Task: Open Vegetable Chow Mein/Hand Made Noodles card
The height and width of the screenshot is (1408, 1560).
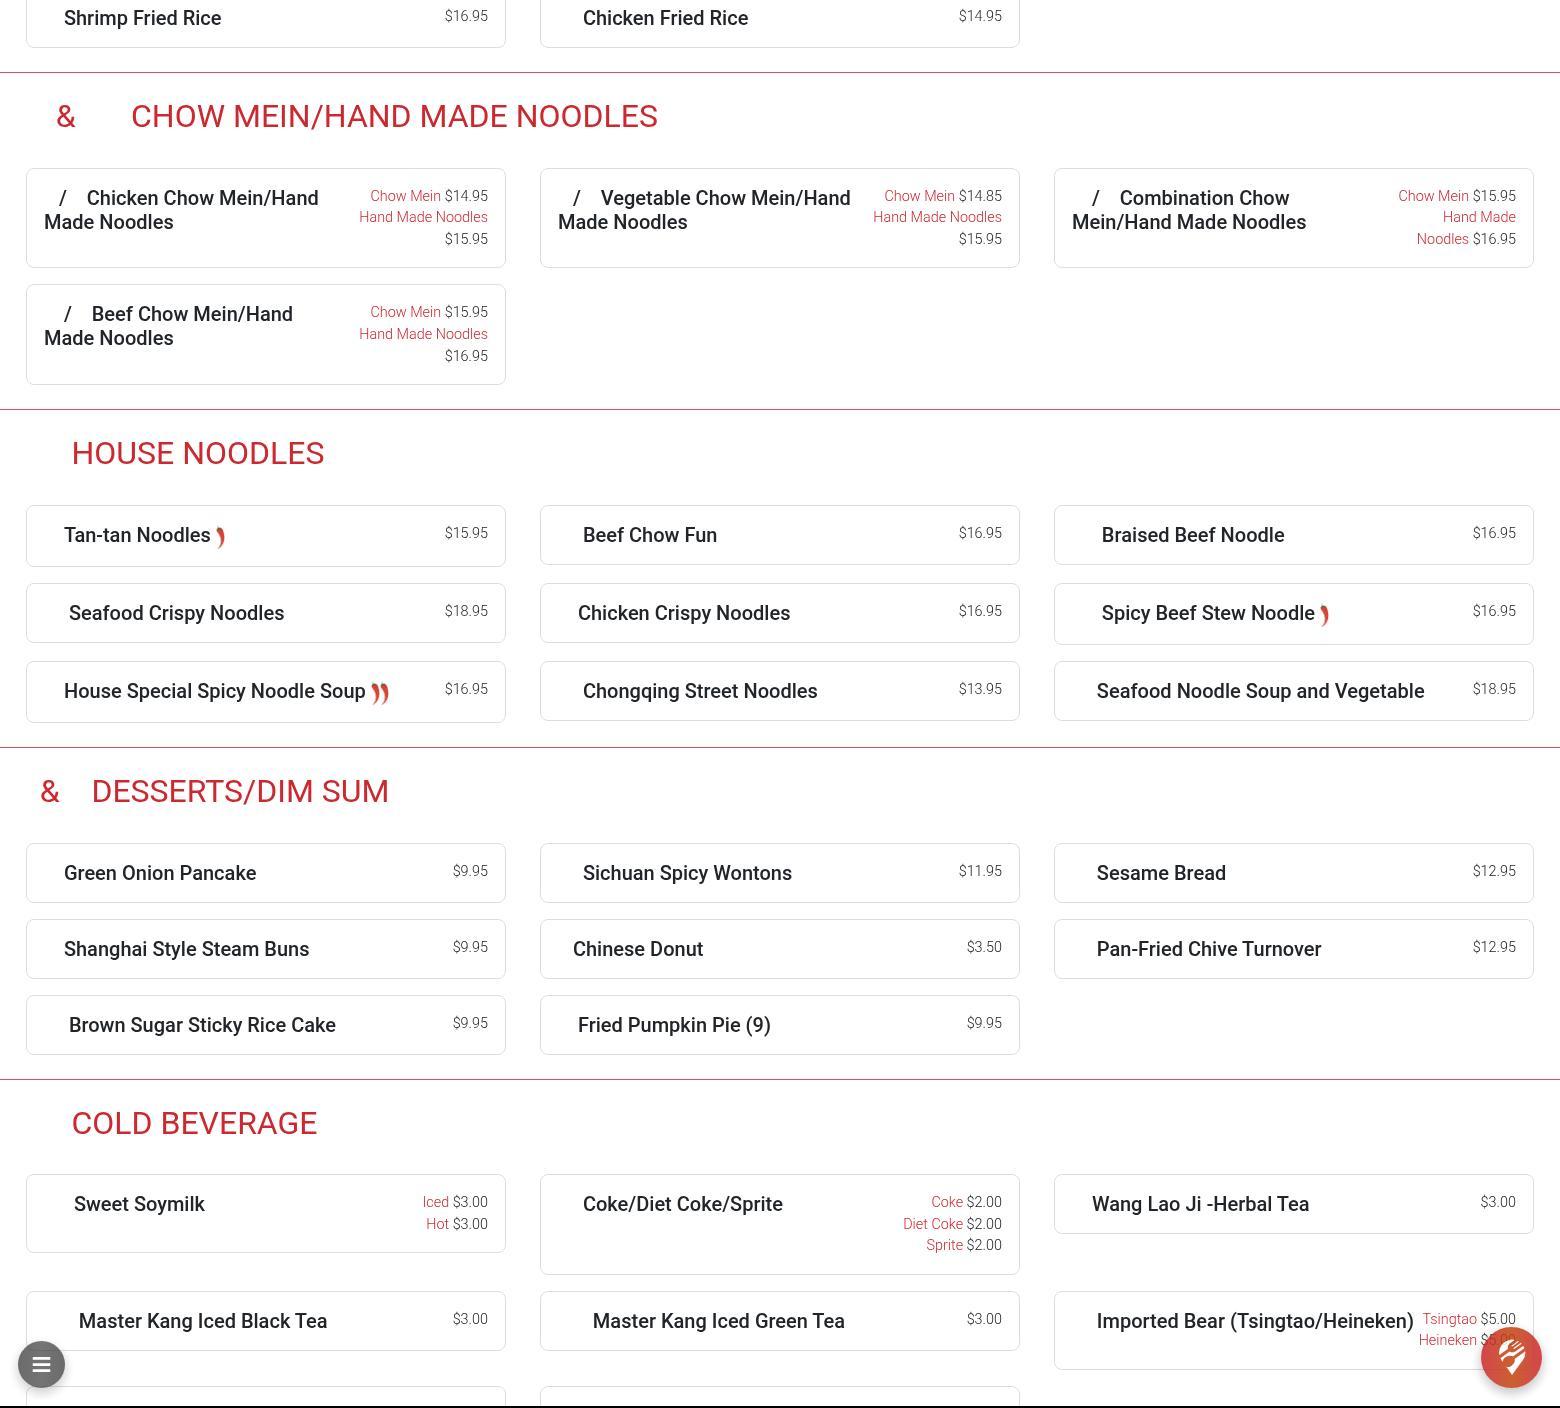Action: click(x=780, y=218)
